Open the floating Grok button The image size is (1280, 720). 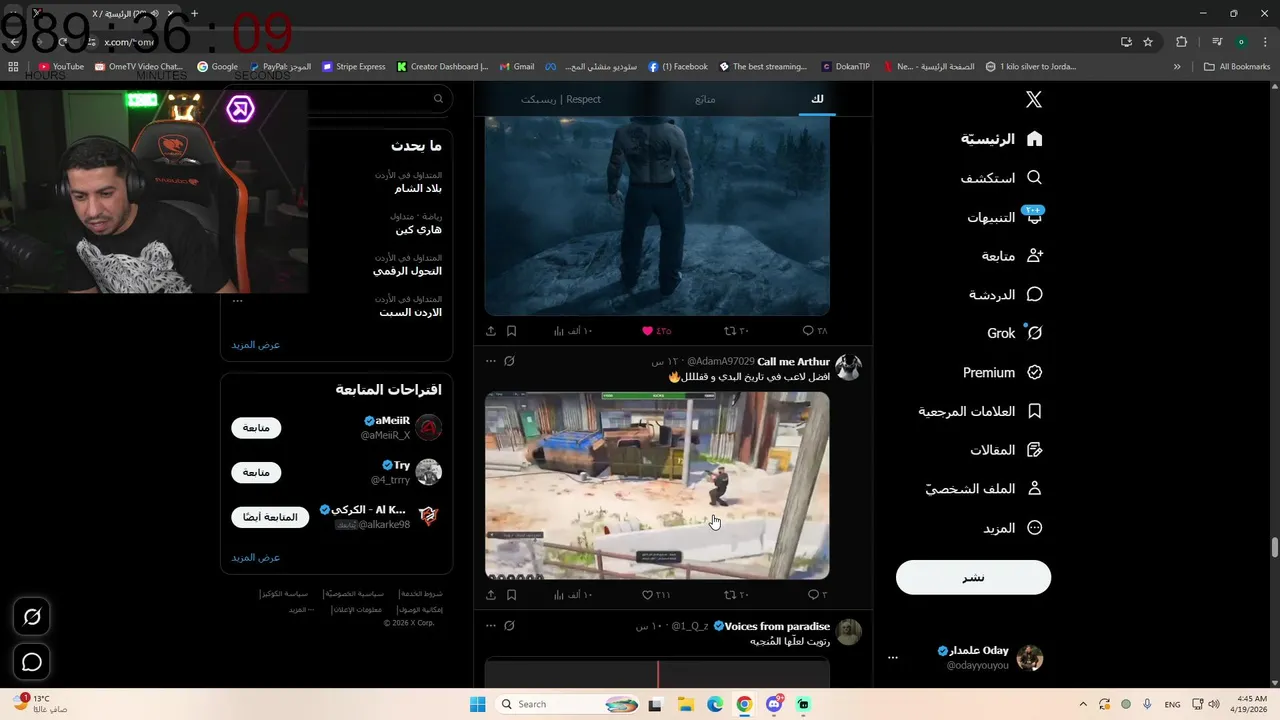pyautogui.click(x=32, y=617)
